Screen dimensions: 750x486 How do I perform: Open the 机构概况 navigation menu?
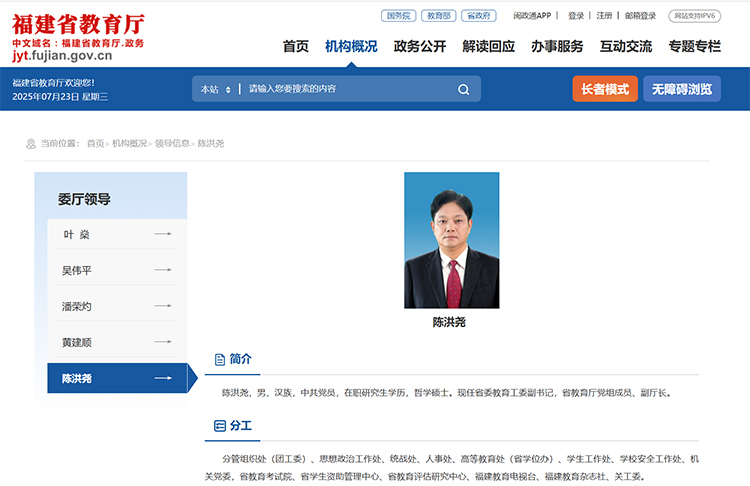351,46
